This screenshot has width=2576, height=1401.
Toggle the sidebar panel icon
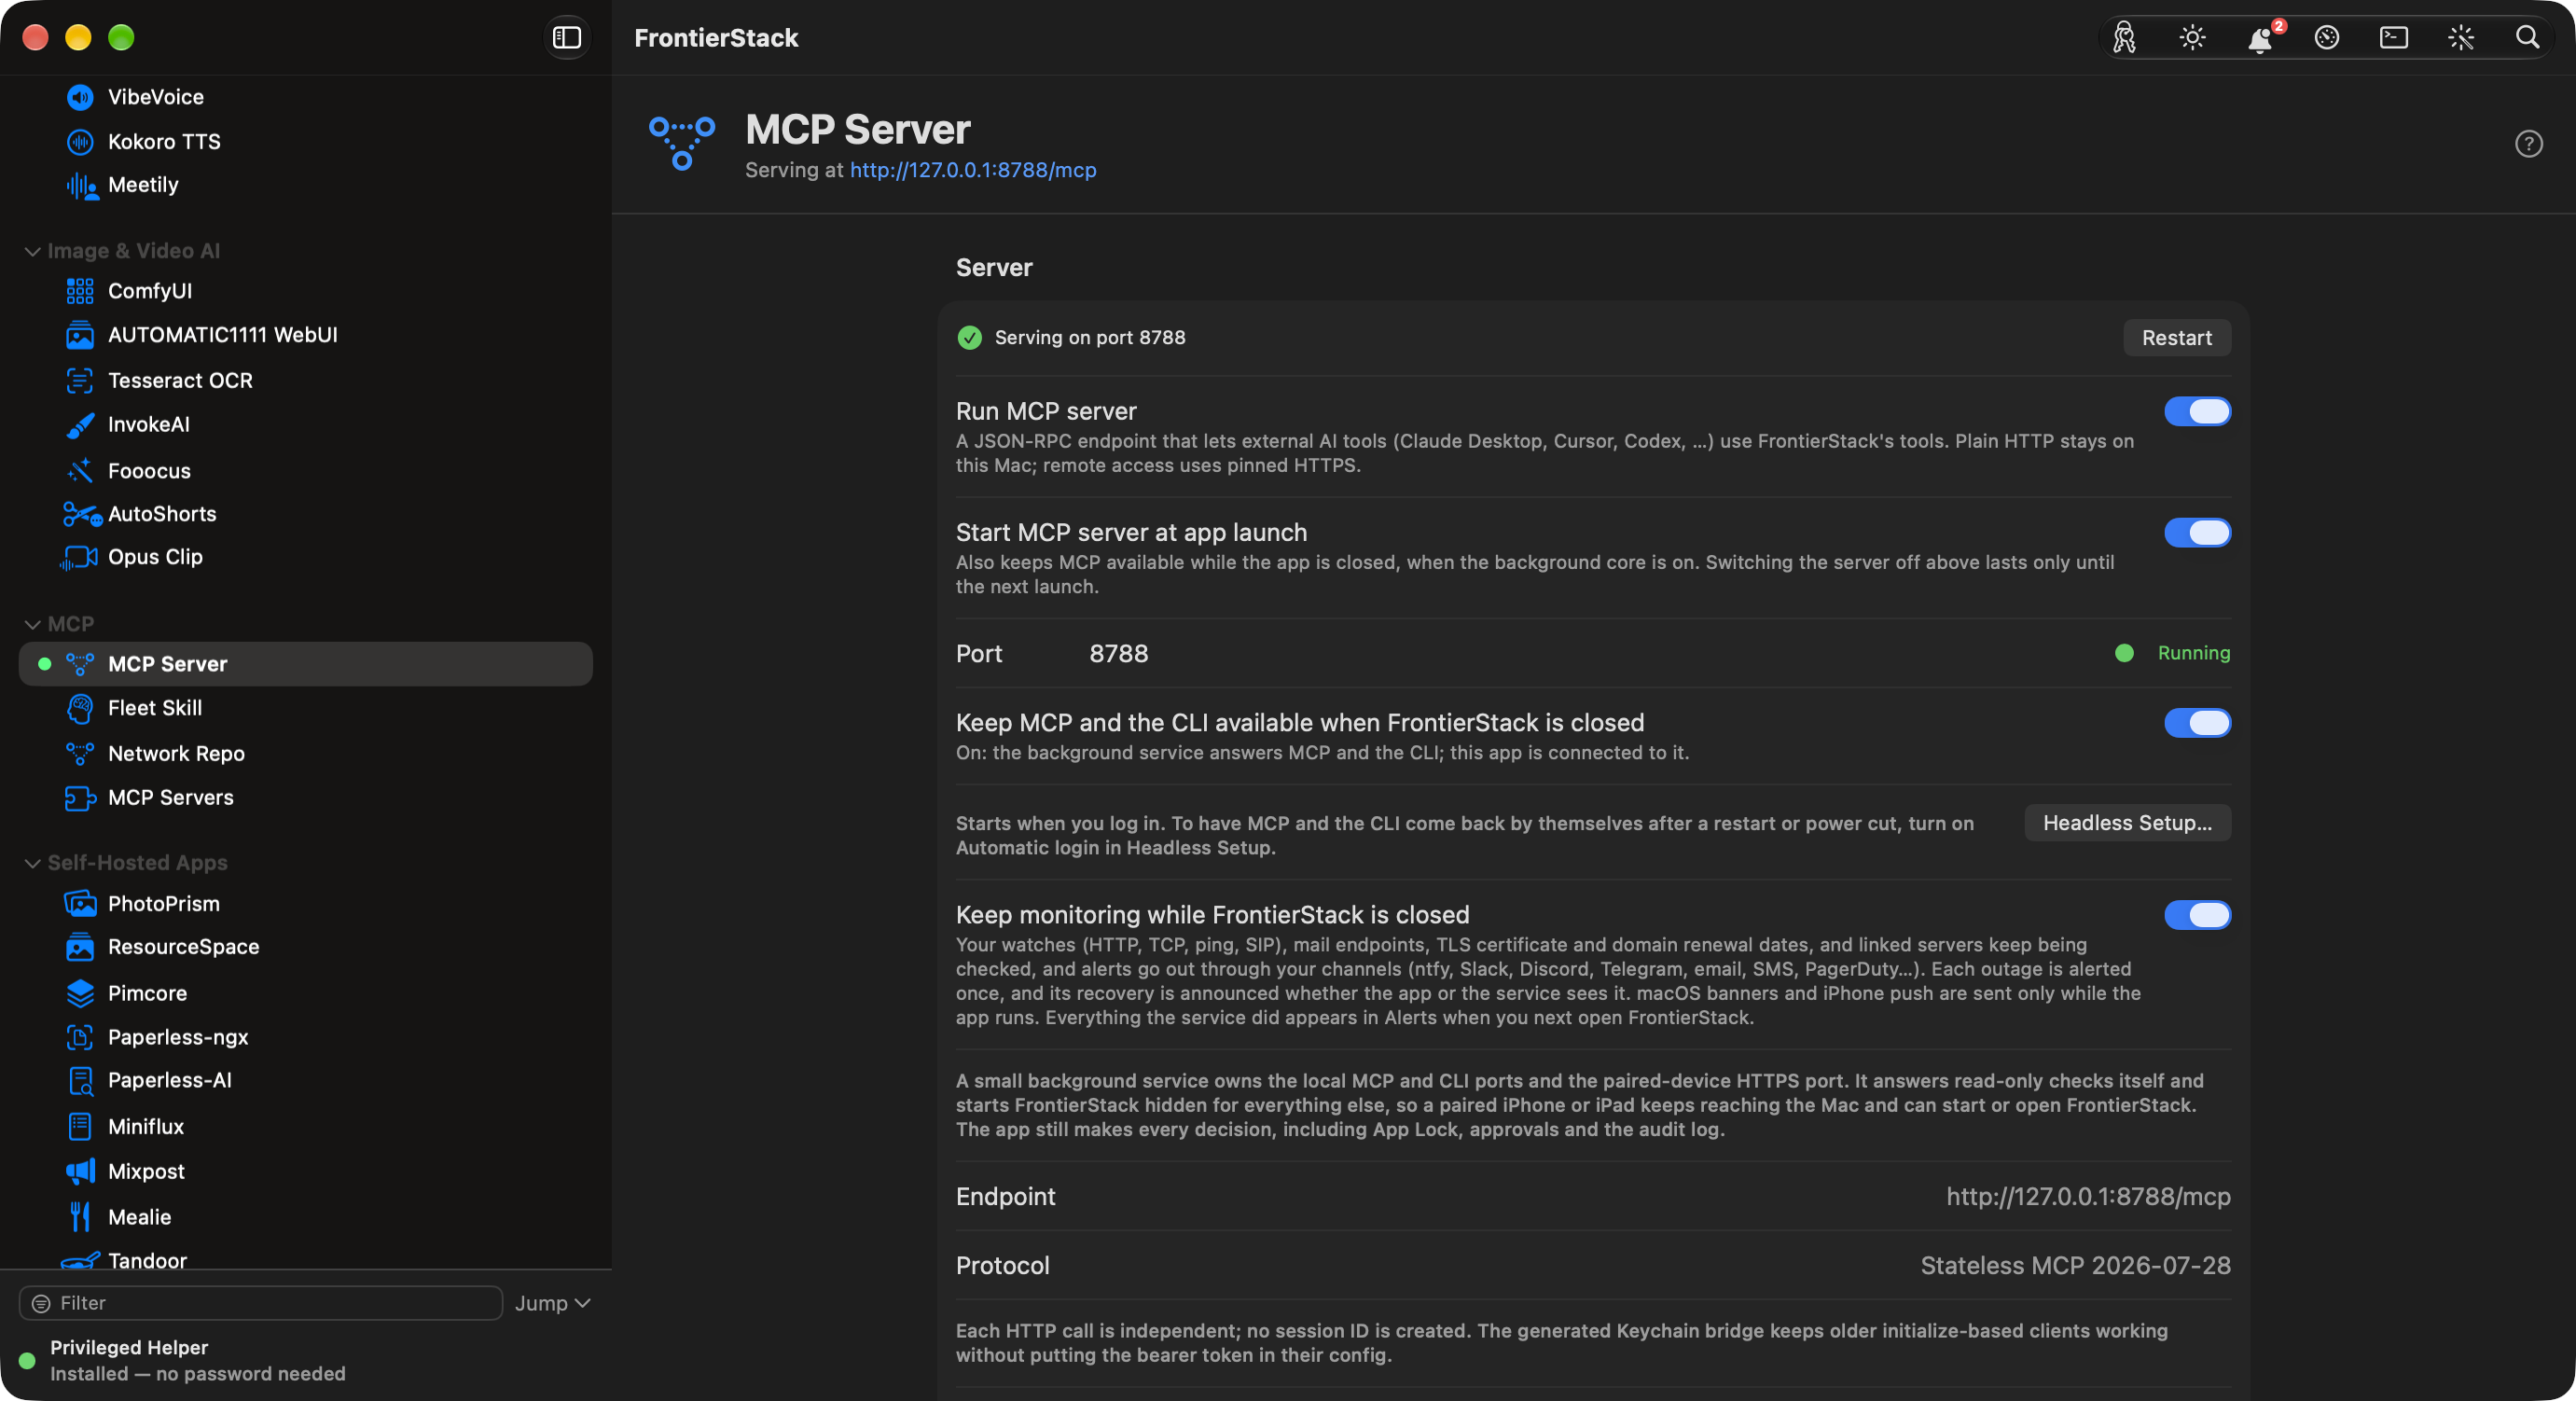[x=567, y=38]
